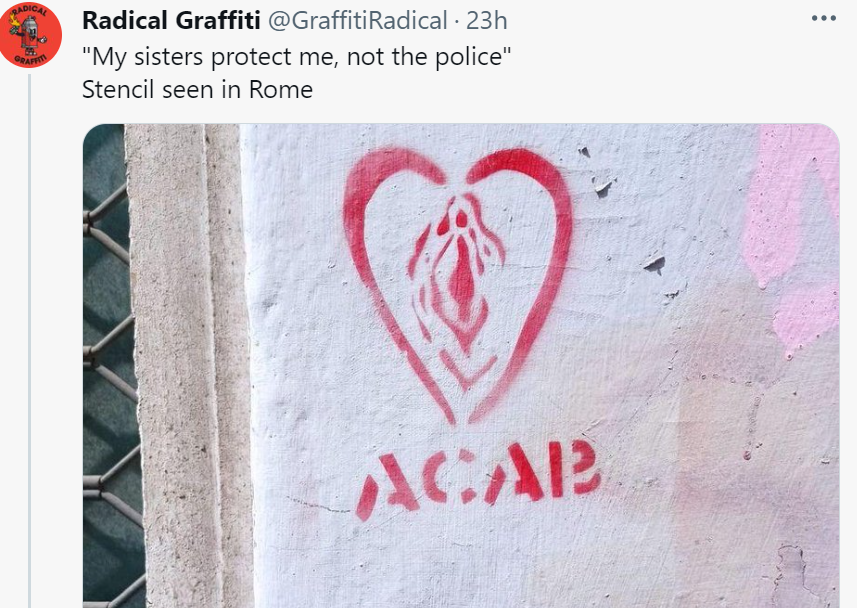Click the thread connector line below avatar
Image resolution: width=857 pixels, height=608 pixels.
[x=30, y=341]
